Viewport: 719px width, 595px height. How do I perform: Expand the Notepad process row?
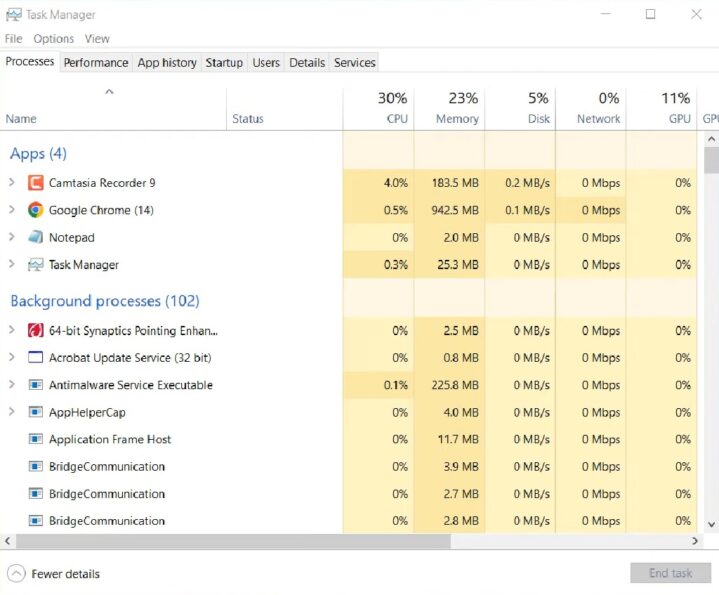click(x=12, y=237)
